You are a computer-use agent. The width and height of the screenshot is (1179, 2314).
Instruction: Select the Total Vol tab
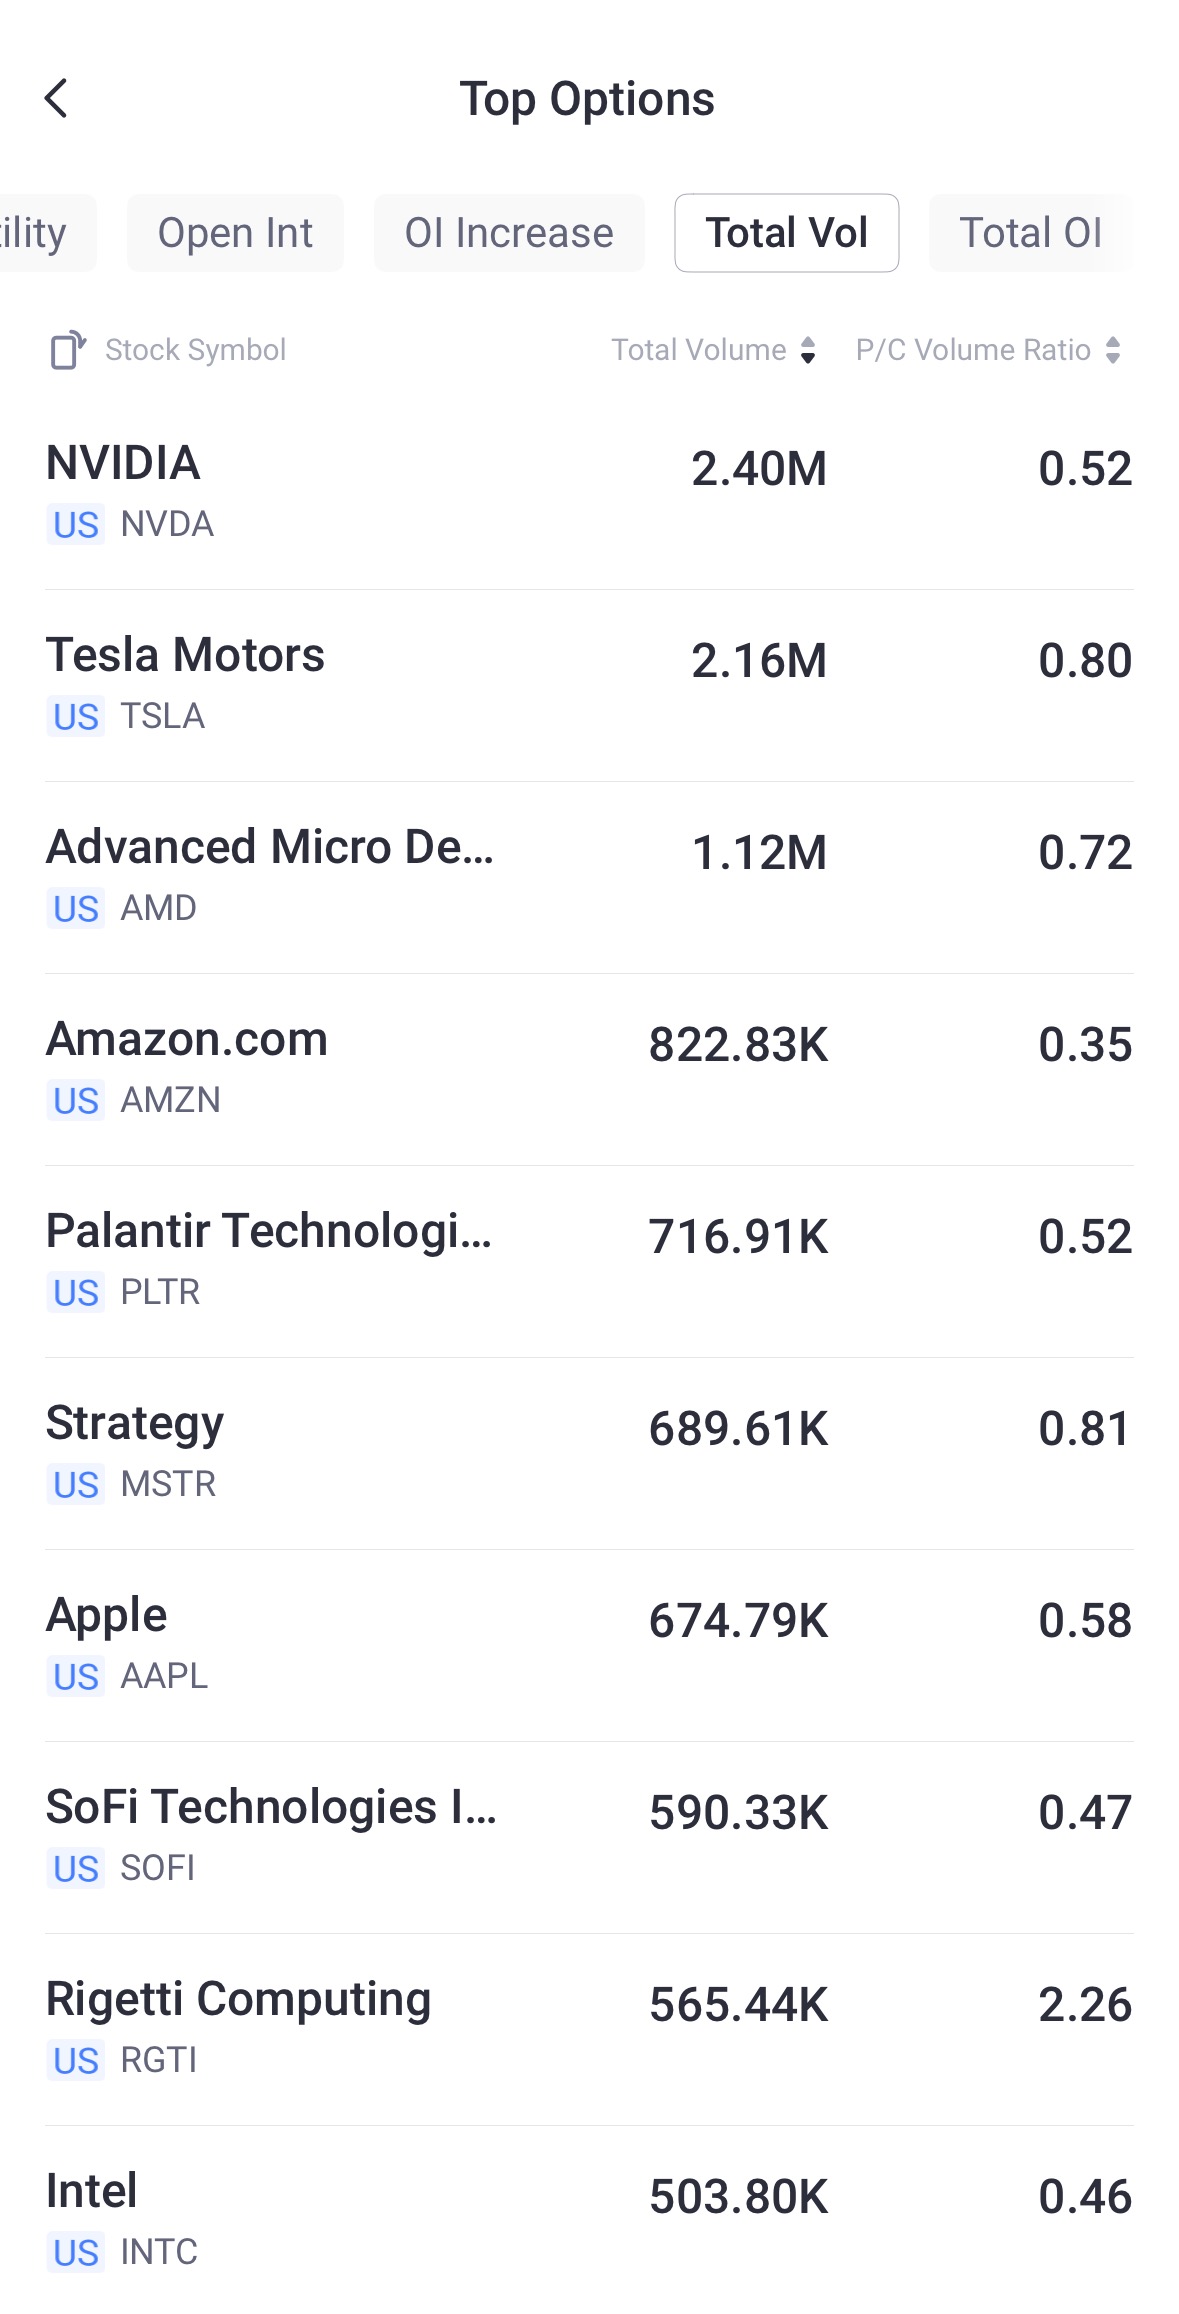(x=786, y=233)
